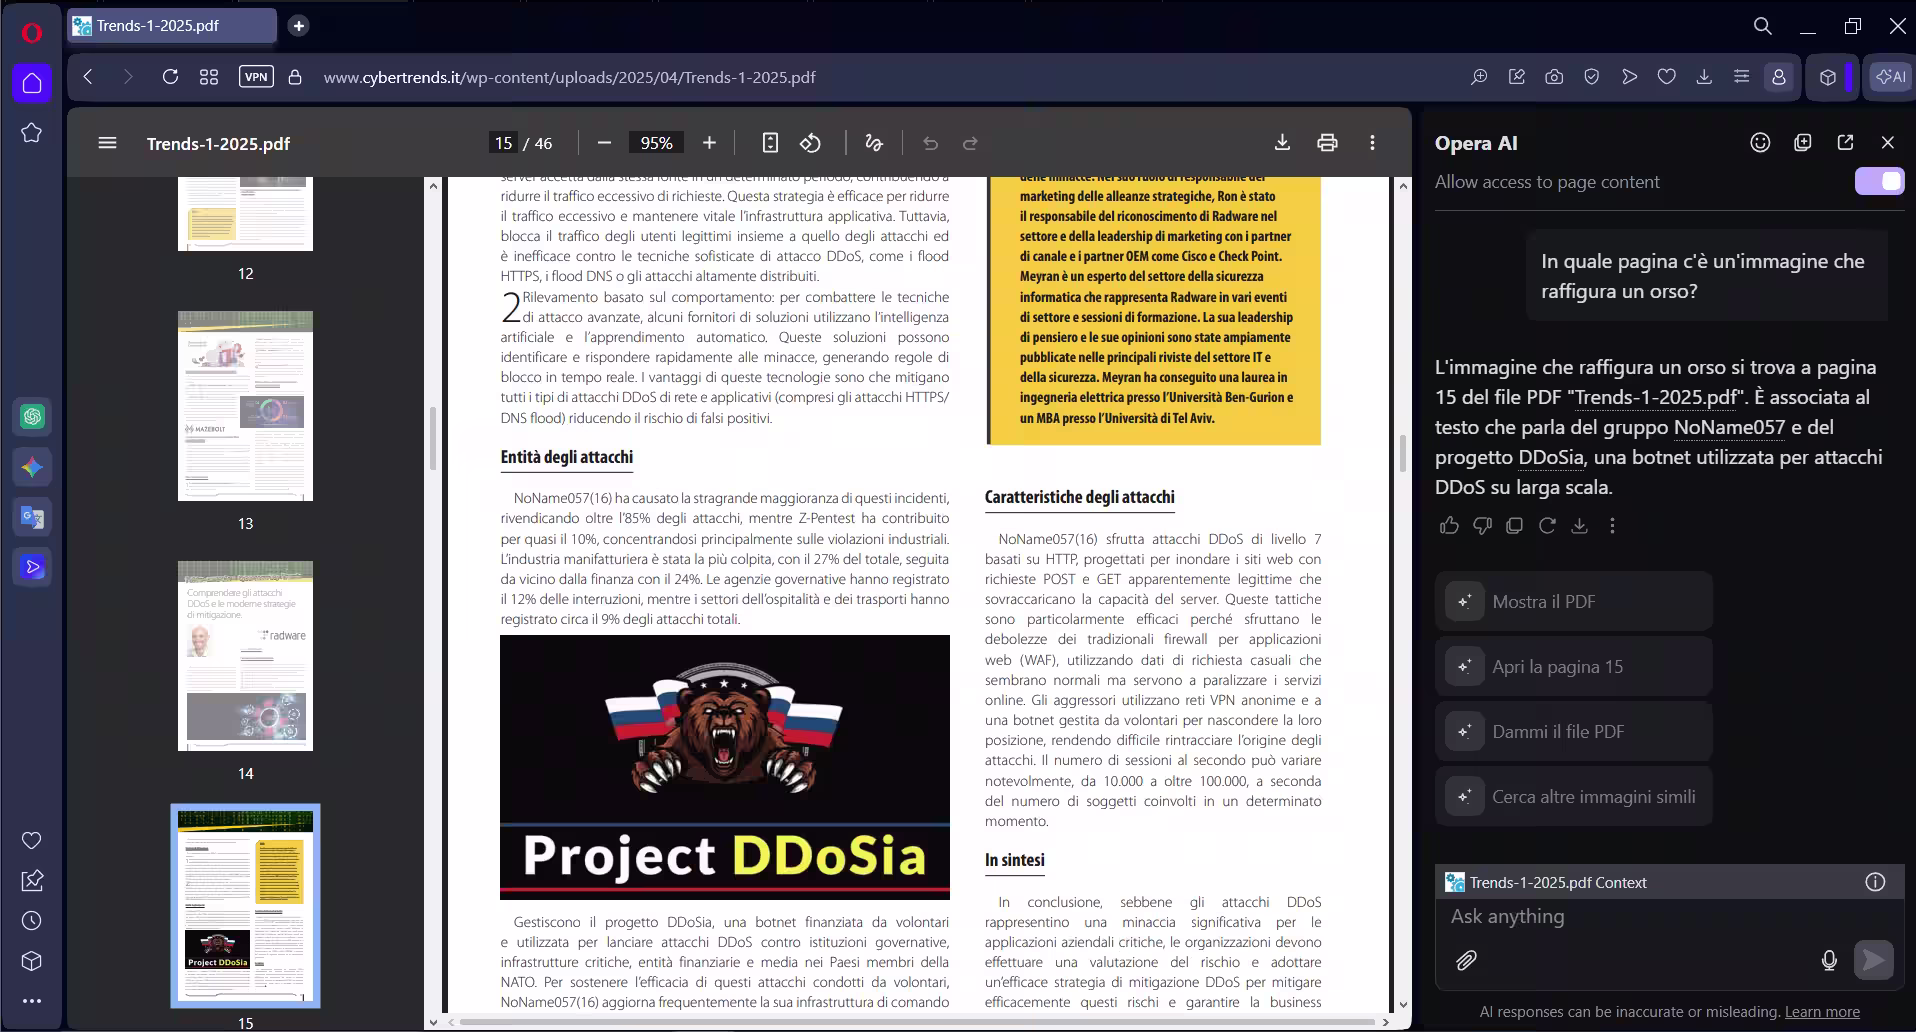Choose the suggestion Dammi il file PDF
The width and height of the screenshot is (1916, 1032).
[1574, 731]
